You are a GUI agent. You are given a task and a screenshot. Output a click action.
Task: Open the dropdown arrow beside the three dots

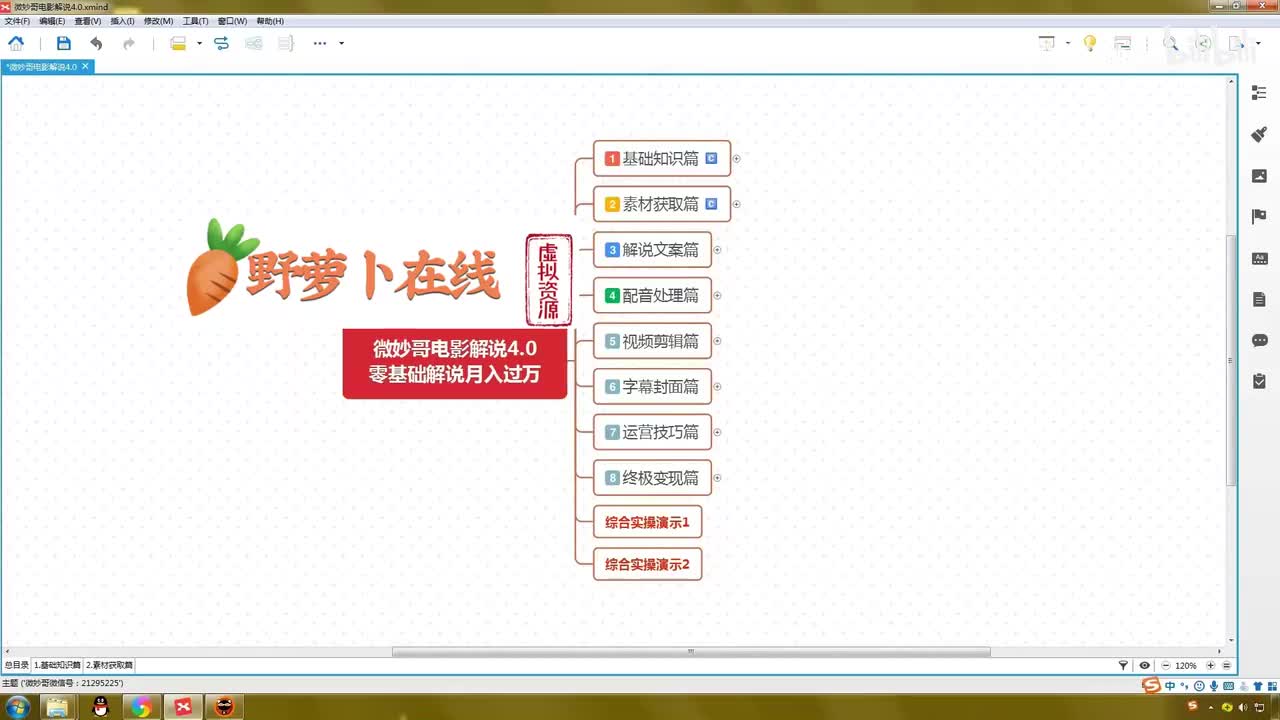tap(341, 44)
